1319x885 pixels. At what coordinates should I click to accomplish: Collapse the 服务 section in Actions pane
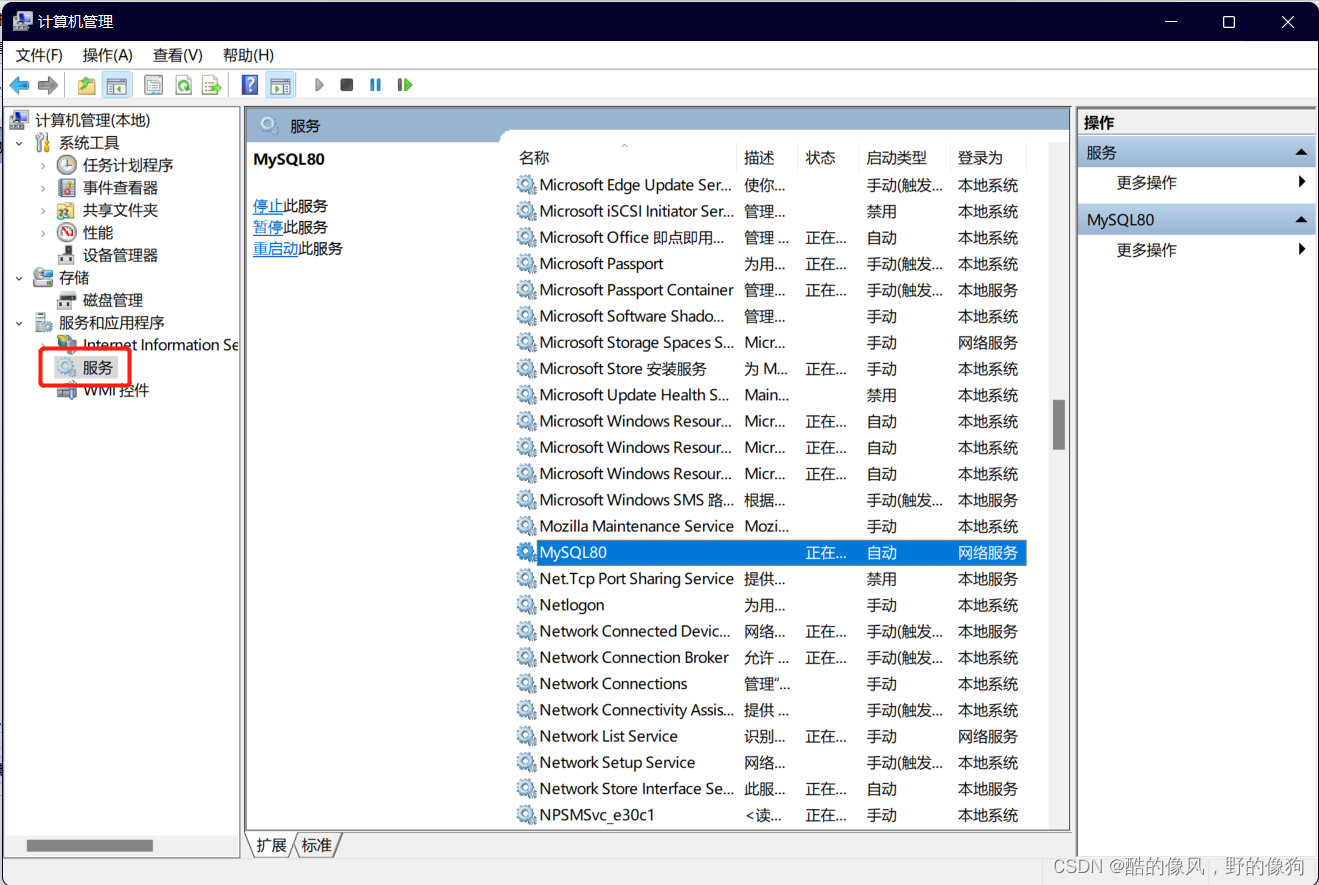[1301, 153]
